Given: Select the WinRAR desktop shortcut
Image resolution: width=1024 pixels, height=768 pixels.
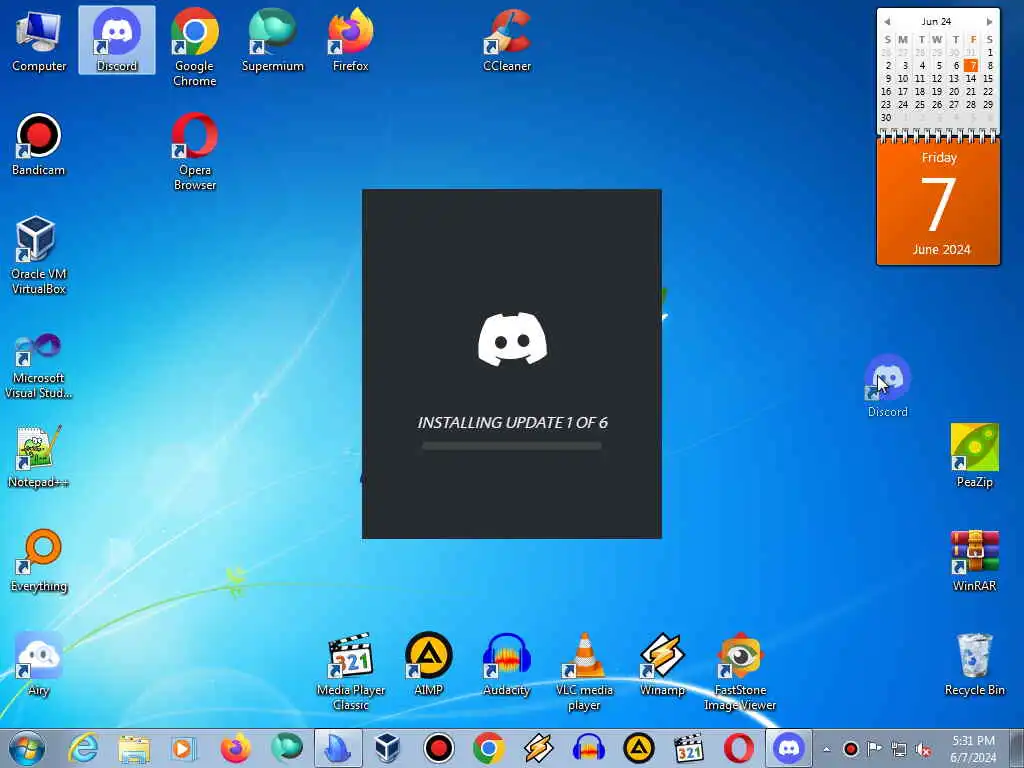Looking at the screenshot, I should point(974,560).
